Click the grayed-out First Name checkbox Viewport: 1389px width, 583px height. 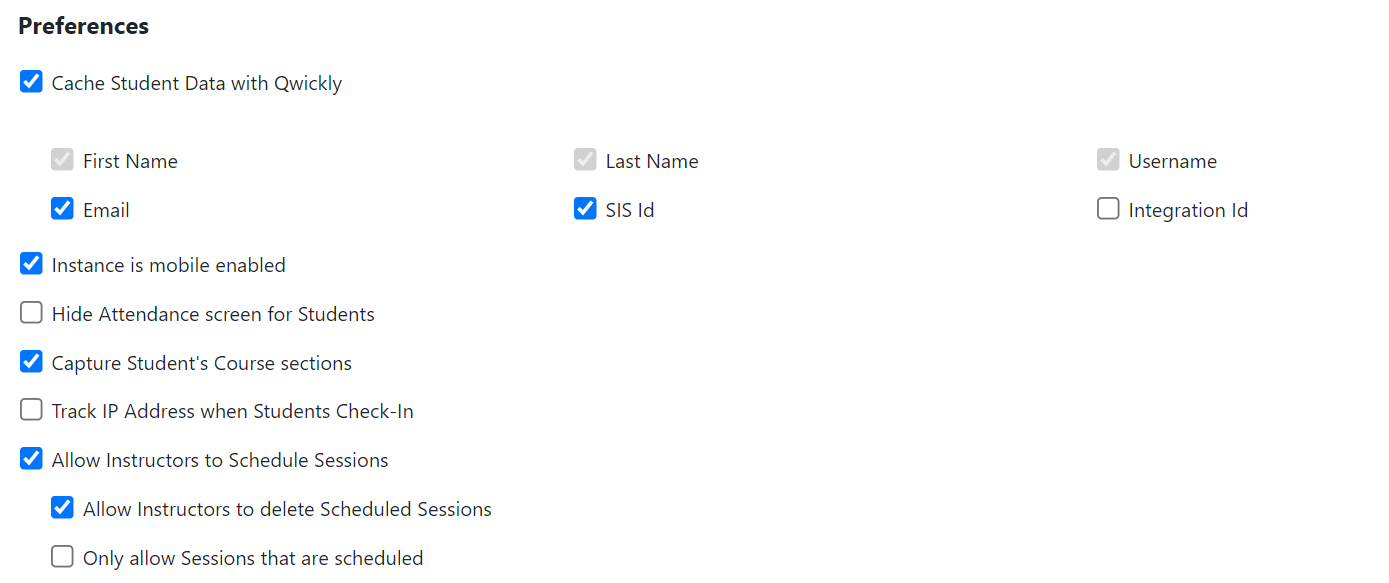coord(62,160)
